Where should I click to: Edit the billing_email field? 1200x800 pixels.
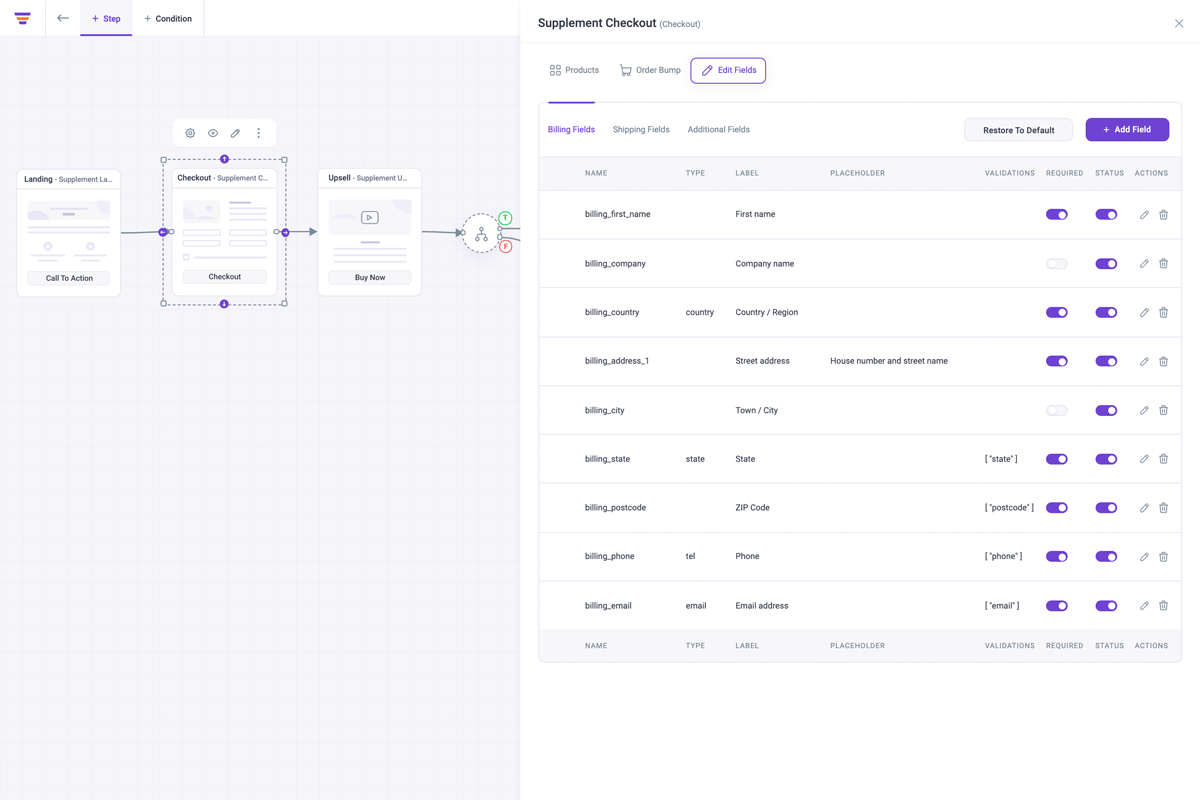[1144, 606]
